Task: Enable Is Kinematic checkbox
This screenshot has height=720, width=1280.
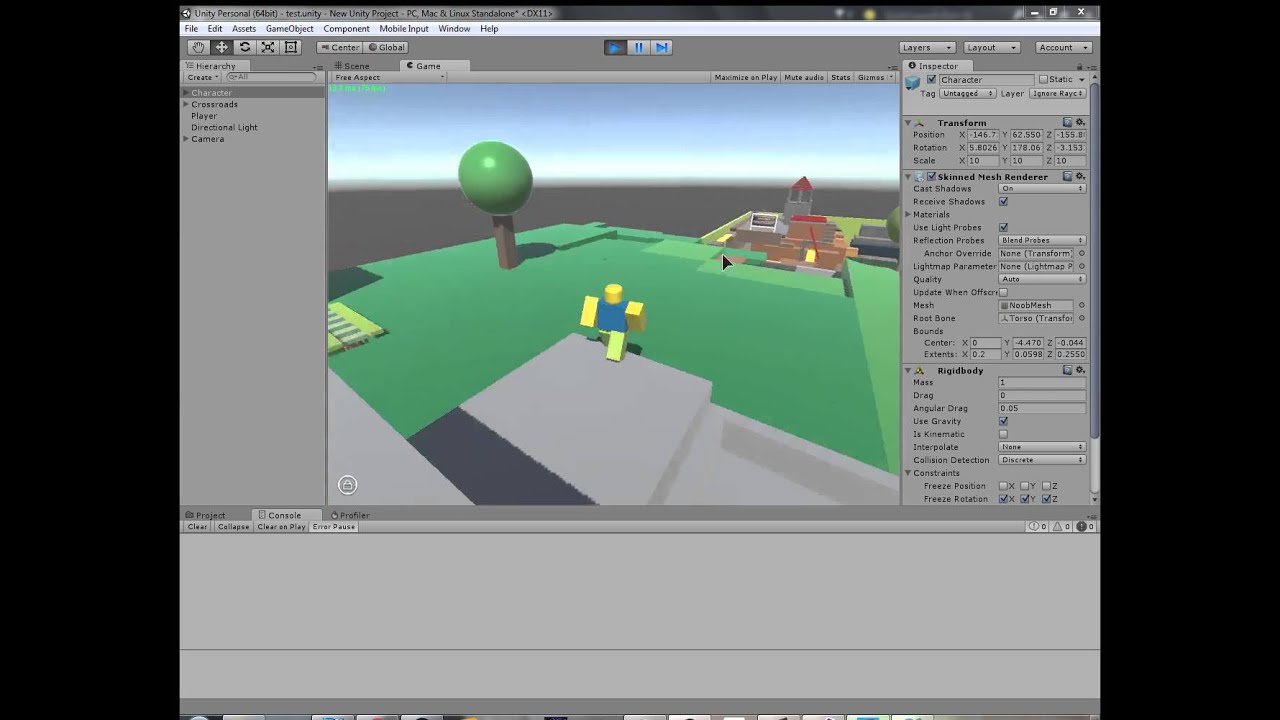Action: (x=1003, y=434)
